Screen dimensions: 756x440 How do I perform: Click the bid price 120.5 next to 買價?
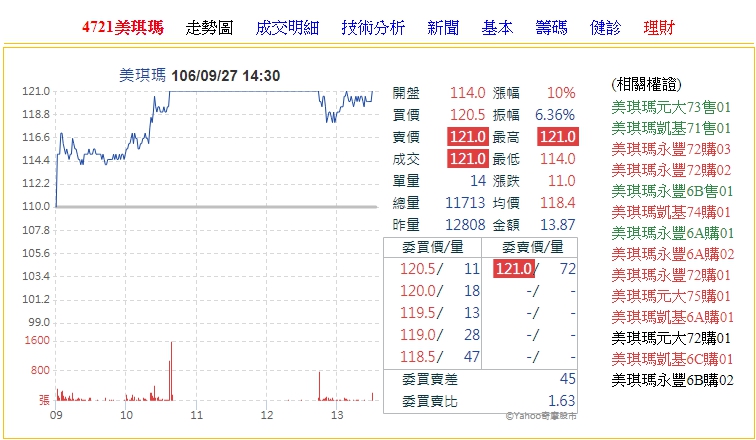tap(467, 115)
